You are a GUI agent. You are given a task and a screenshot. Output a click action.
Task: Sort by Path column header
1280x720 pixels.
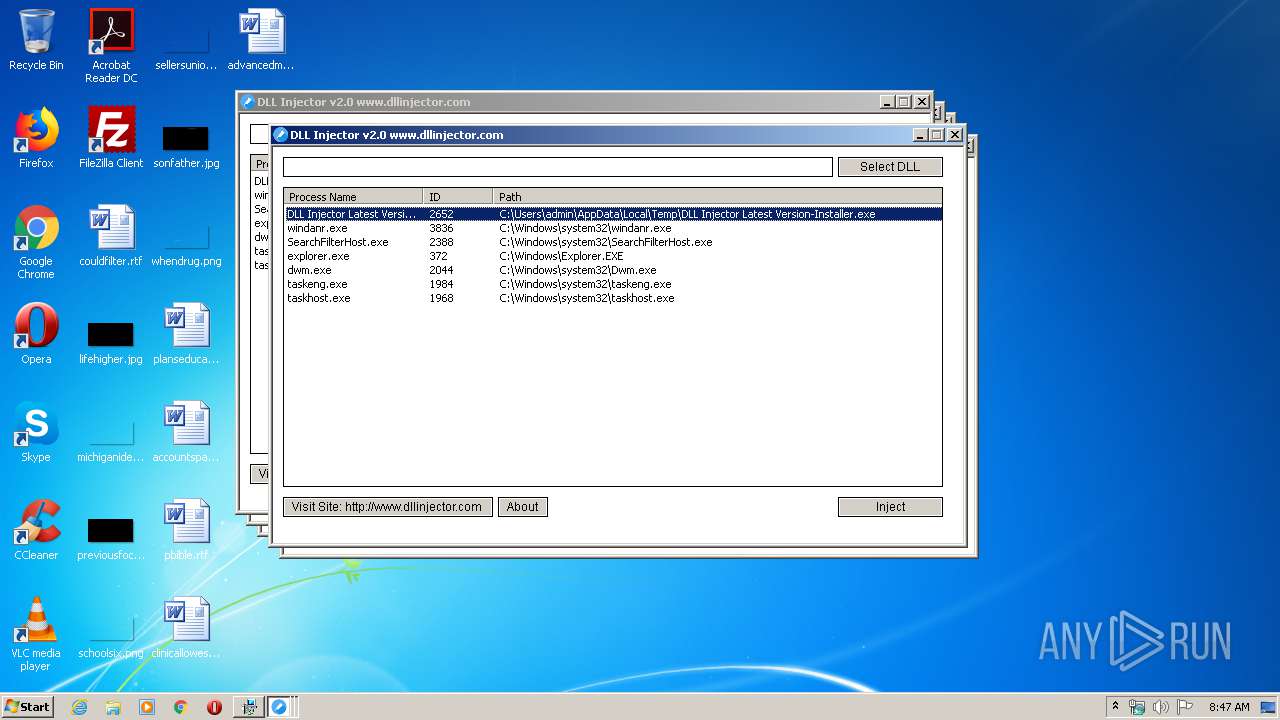[x=717, y=197]
